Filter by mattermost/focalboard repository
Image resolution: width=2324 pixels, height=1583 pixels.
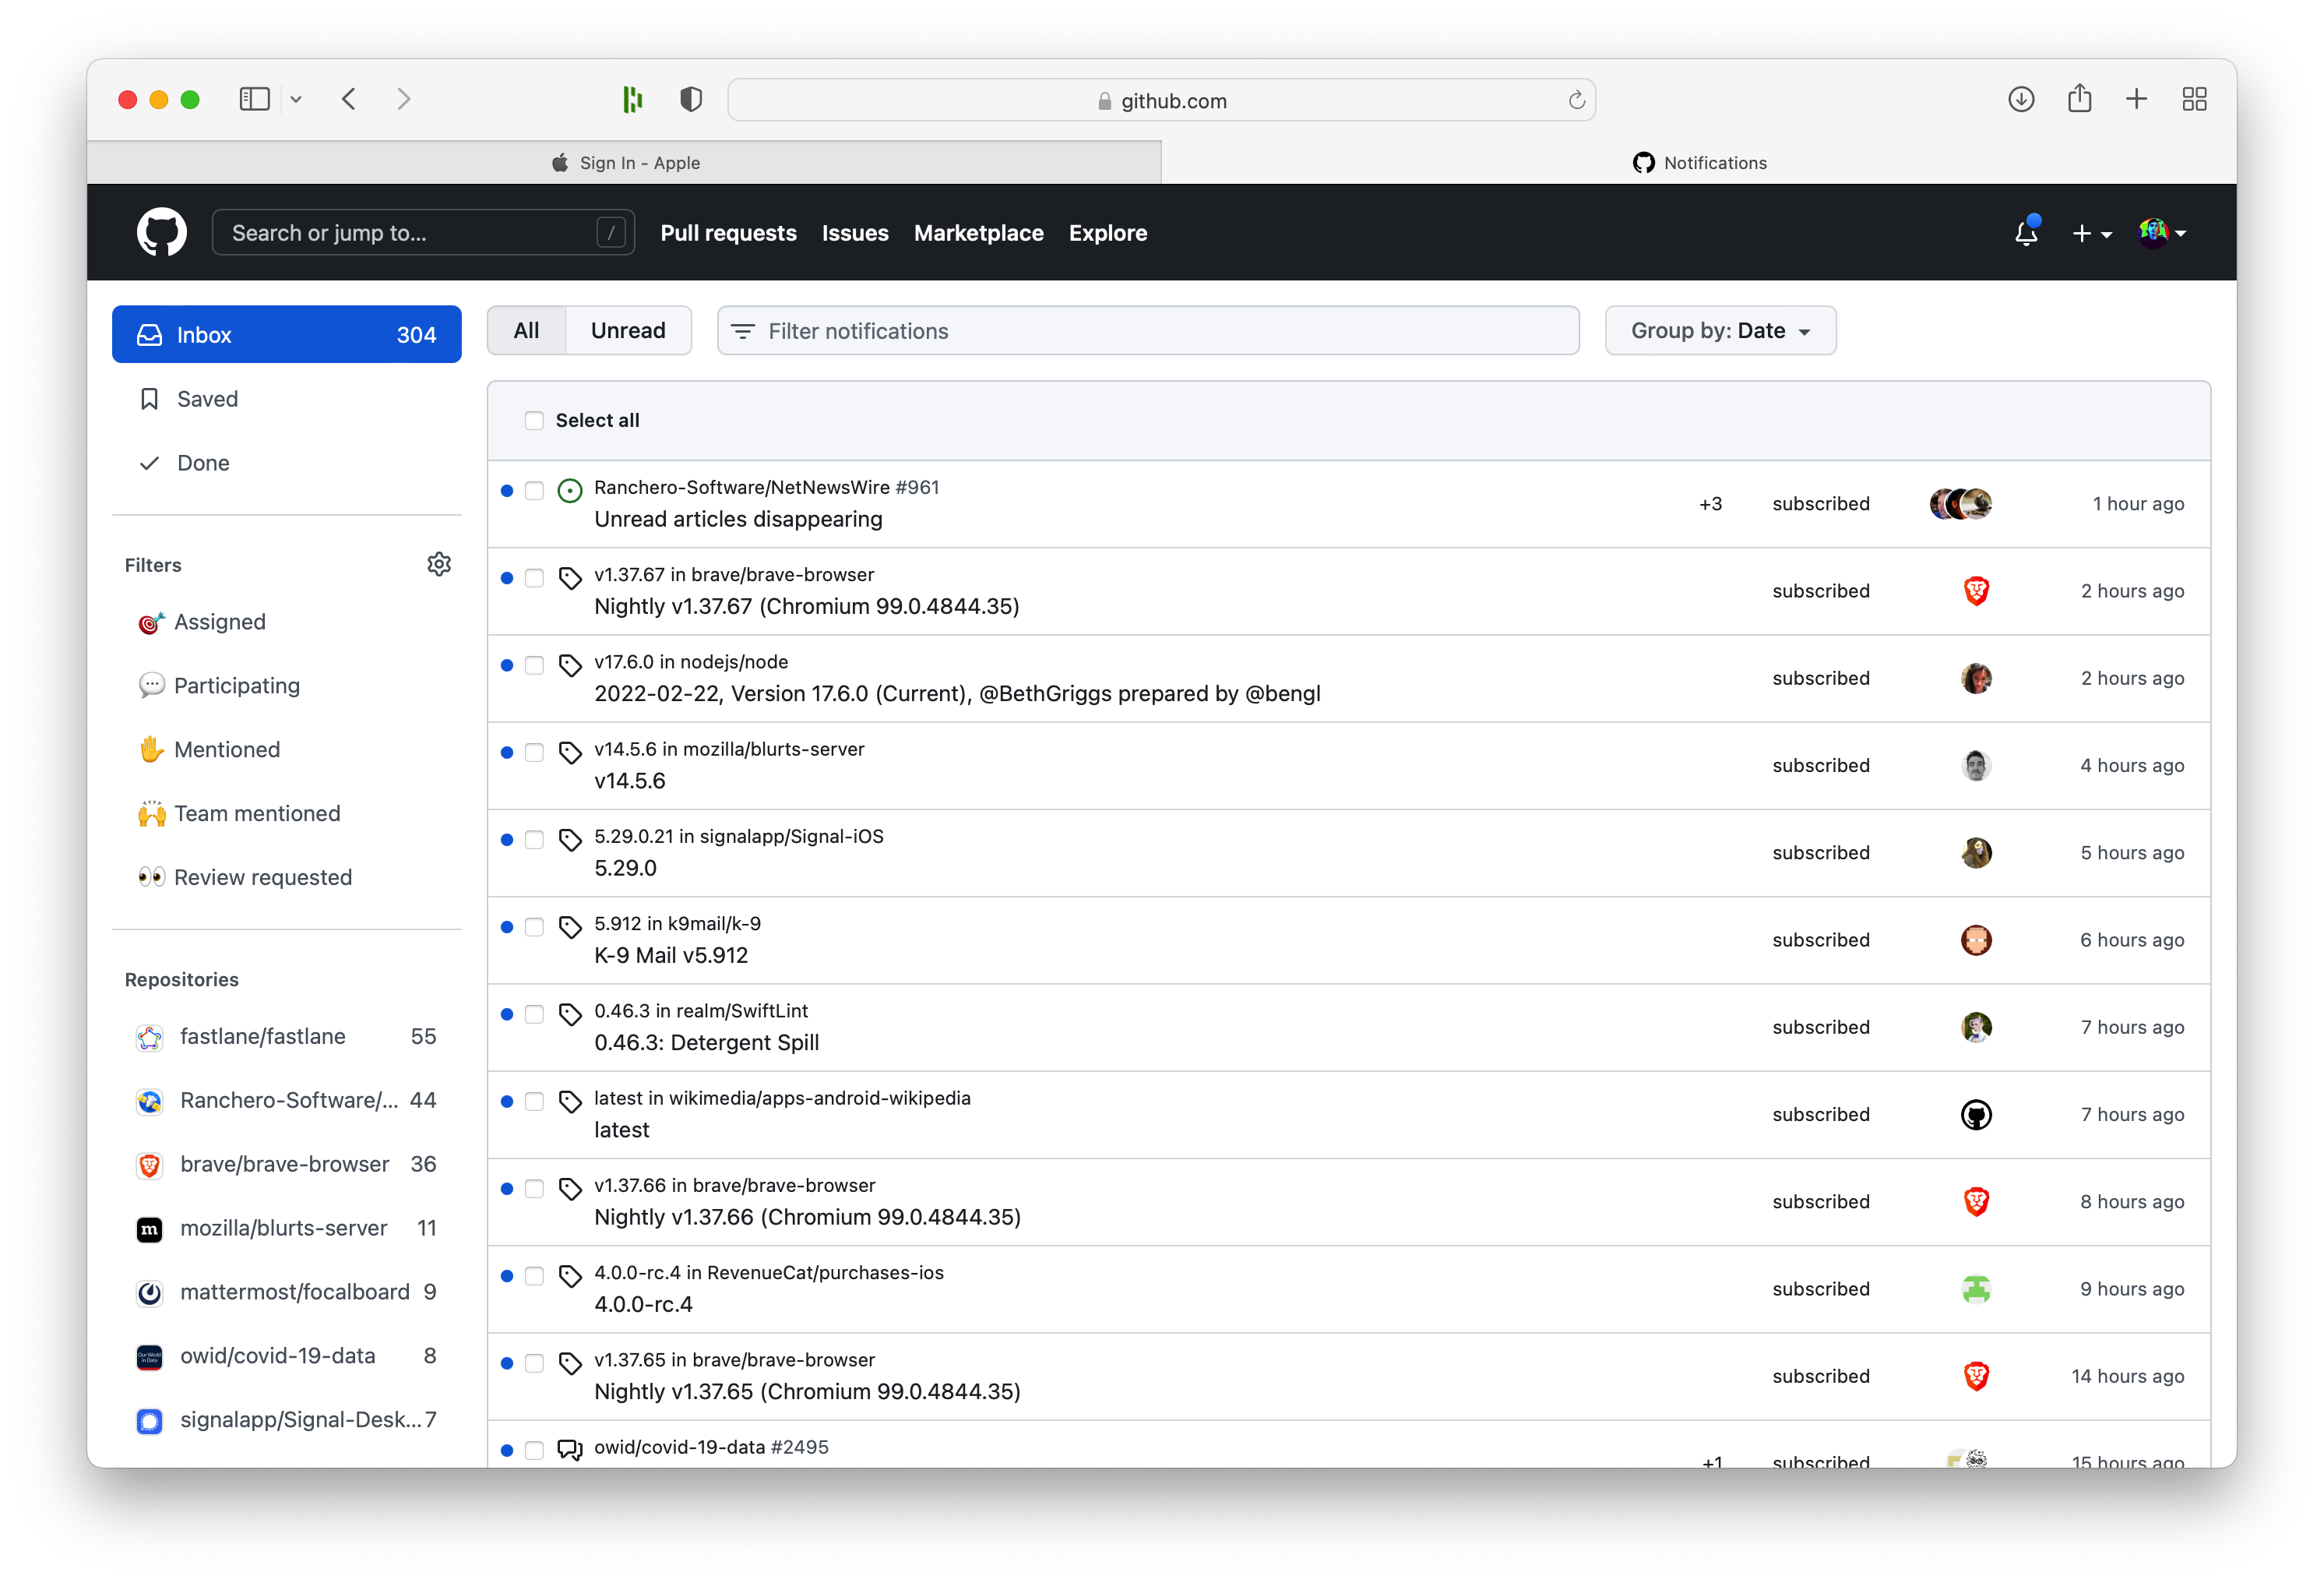pos(287,1293)
